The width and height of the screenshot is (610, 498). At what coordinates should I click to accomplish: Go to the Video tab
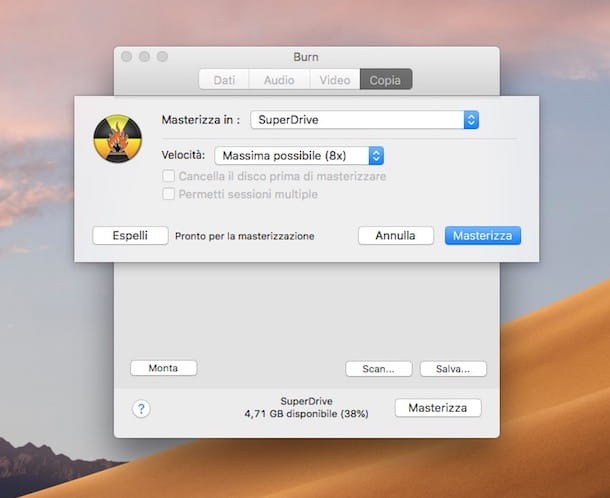(x=334, y=80)
